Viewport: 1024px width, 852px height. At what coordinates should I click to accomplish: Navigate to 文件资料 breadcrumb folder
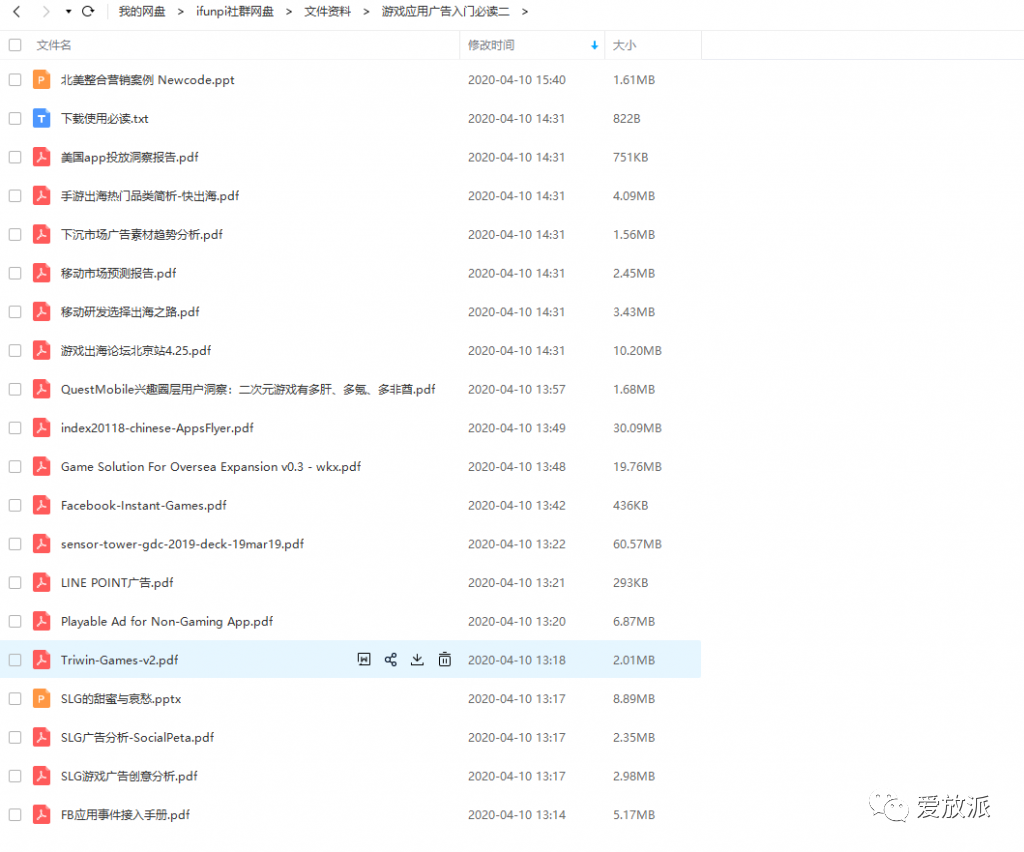(x=327, y=11)
